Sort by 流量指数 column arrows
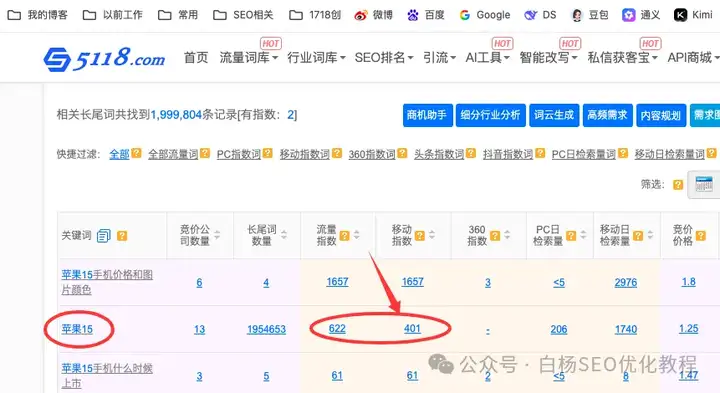The height and width of the screenshot is (393, 720). [357, 235]
